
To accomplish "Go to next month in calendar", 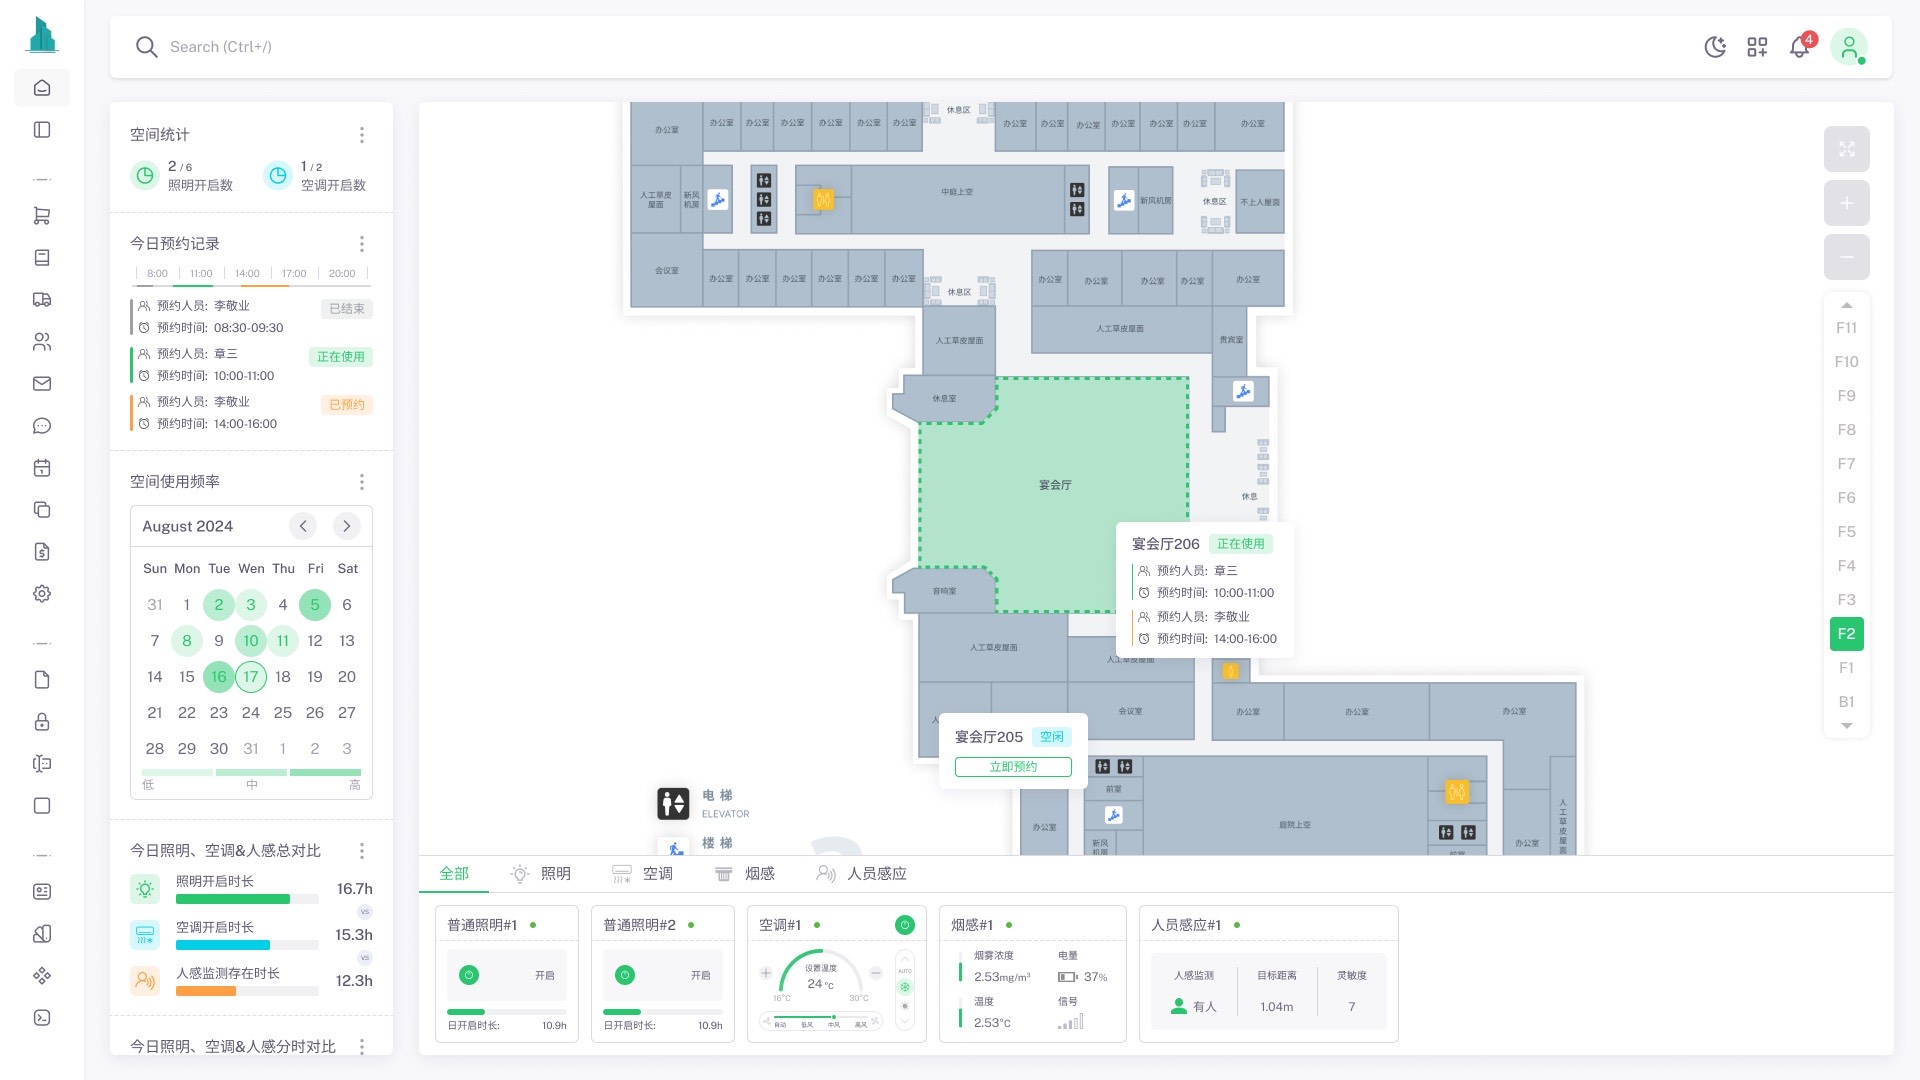I will coord(346,526).
